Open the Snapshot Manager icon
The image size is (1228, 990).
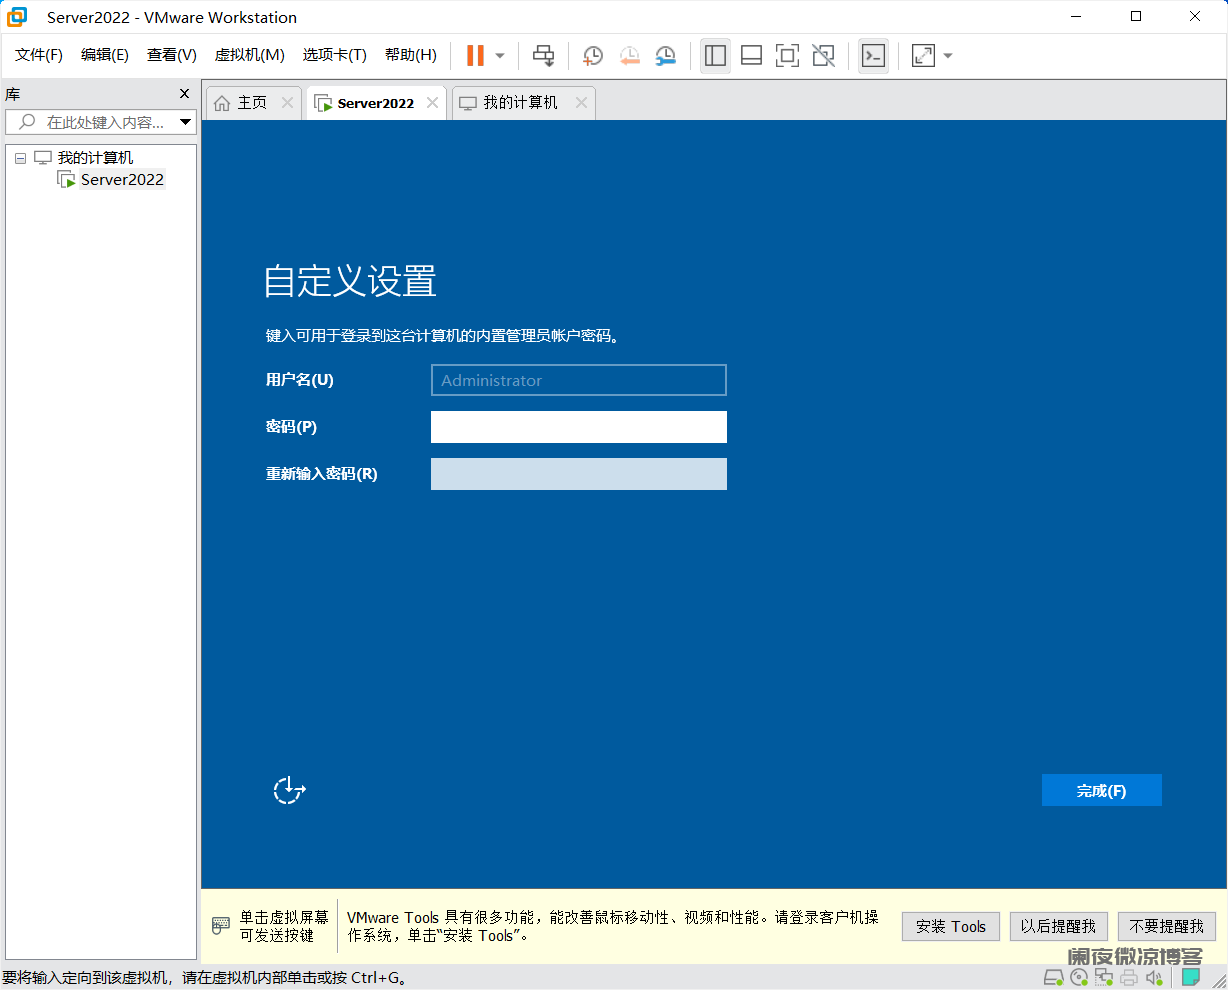[666, 56]
